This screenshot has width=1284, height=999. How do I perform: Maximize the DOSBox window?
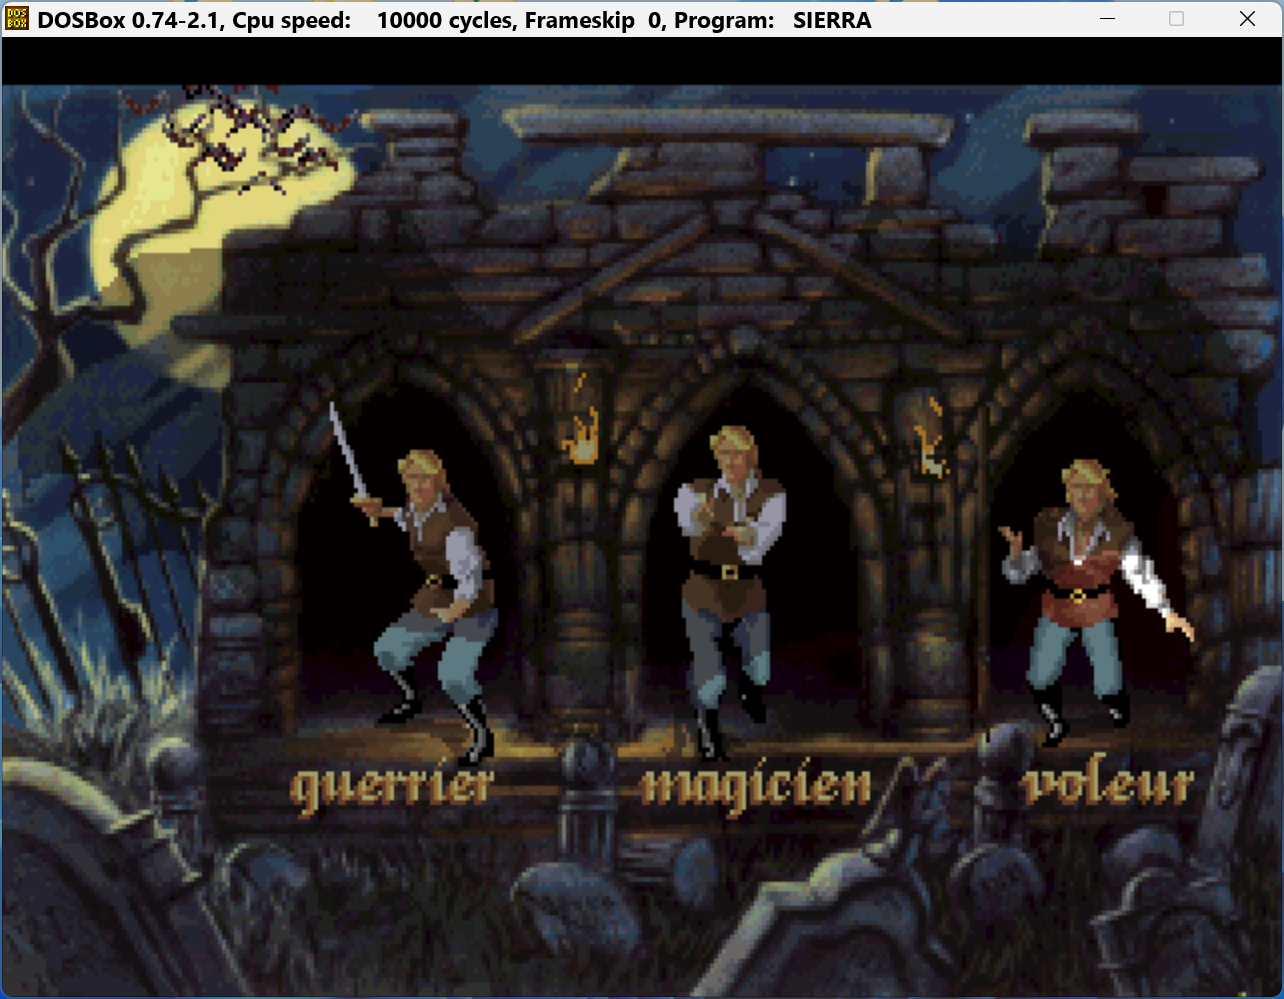point(1177,18)
